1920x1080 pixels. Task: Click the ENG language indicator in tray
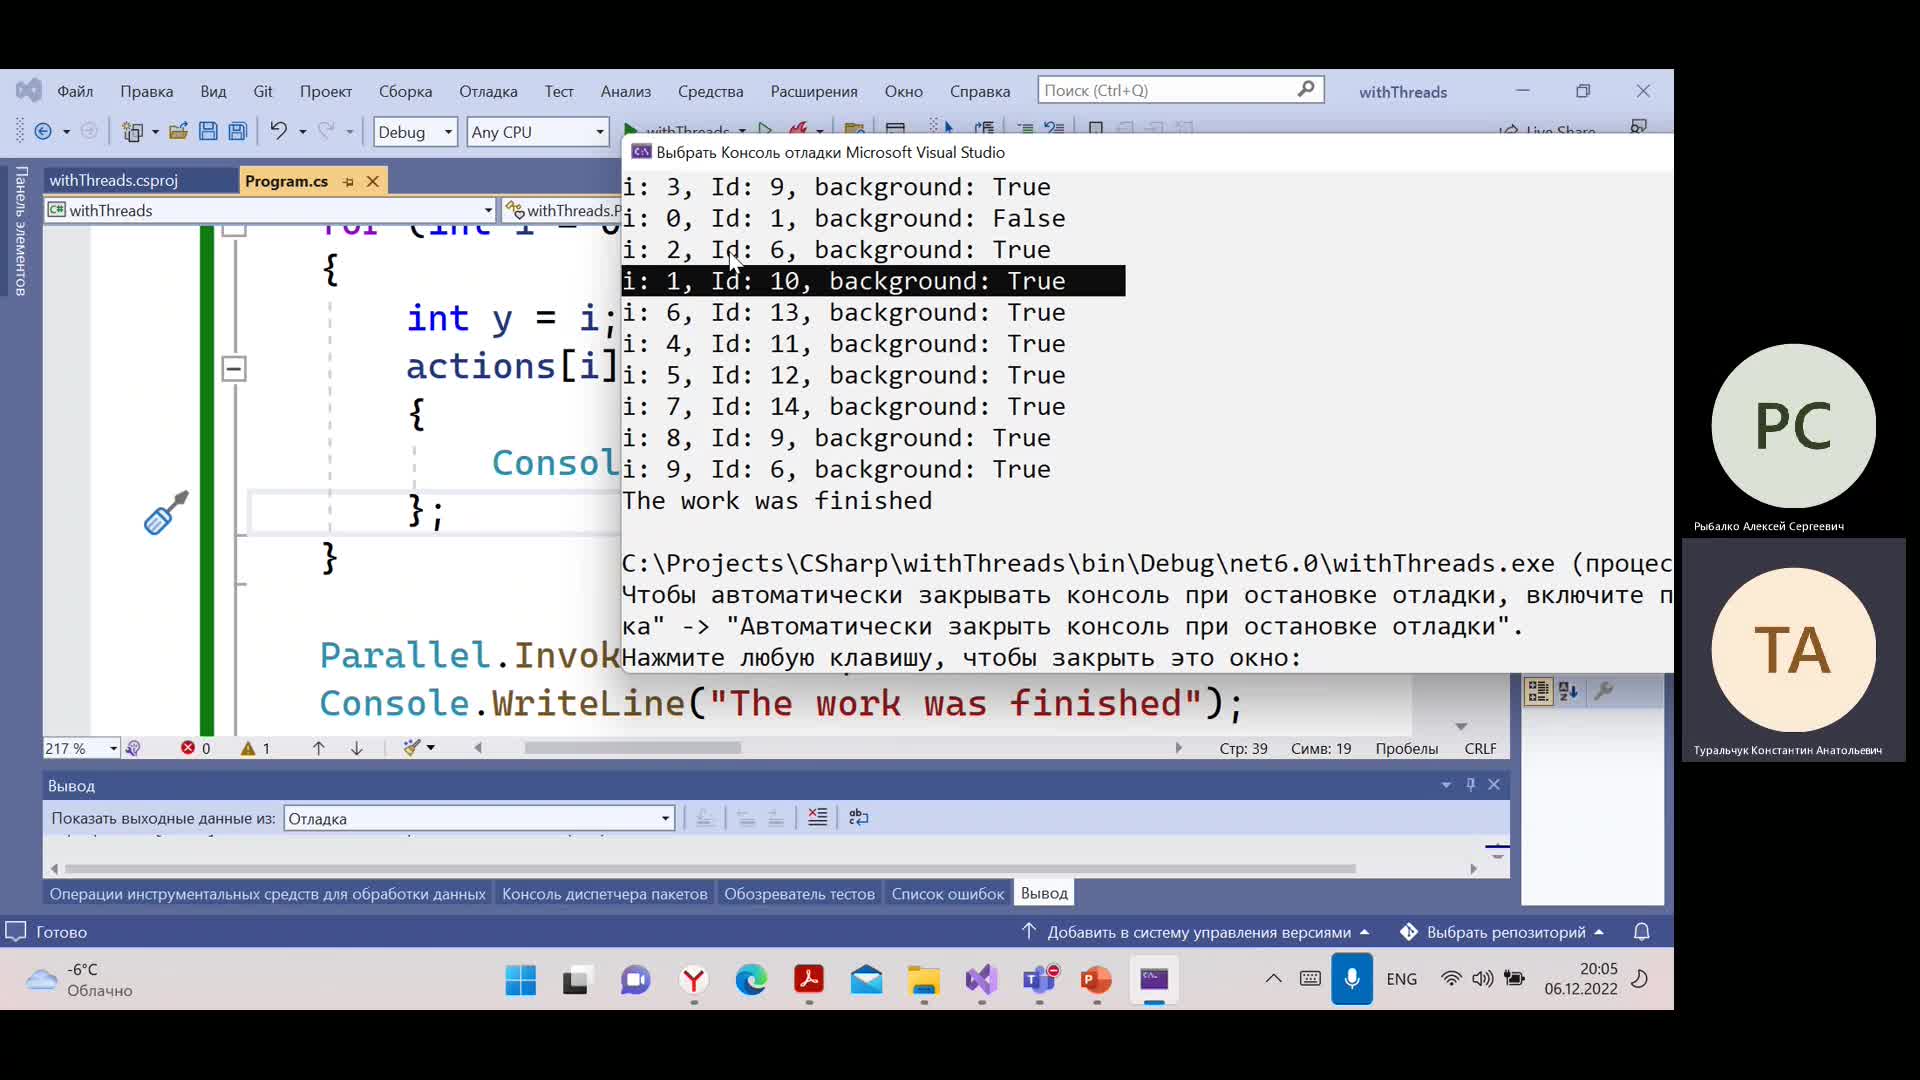coord(1401,979)
